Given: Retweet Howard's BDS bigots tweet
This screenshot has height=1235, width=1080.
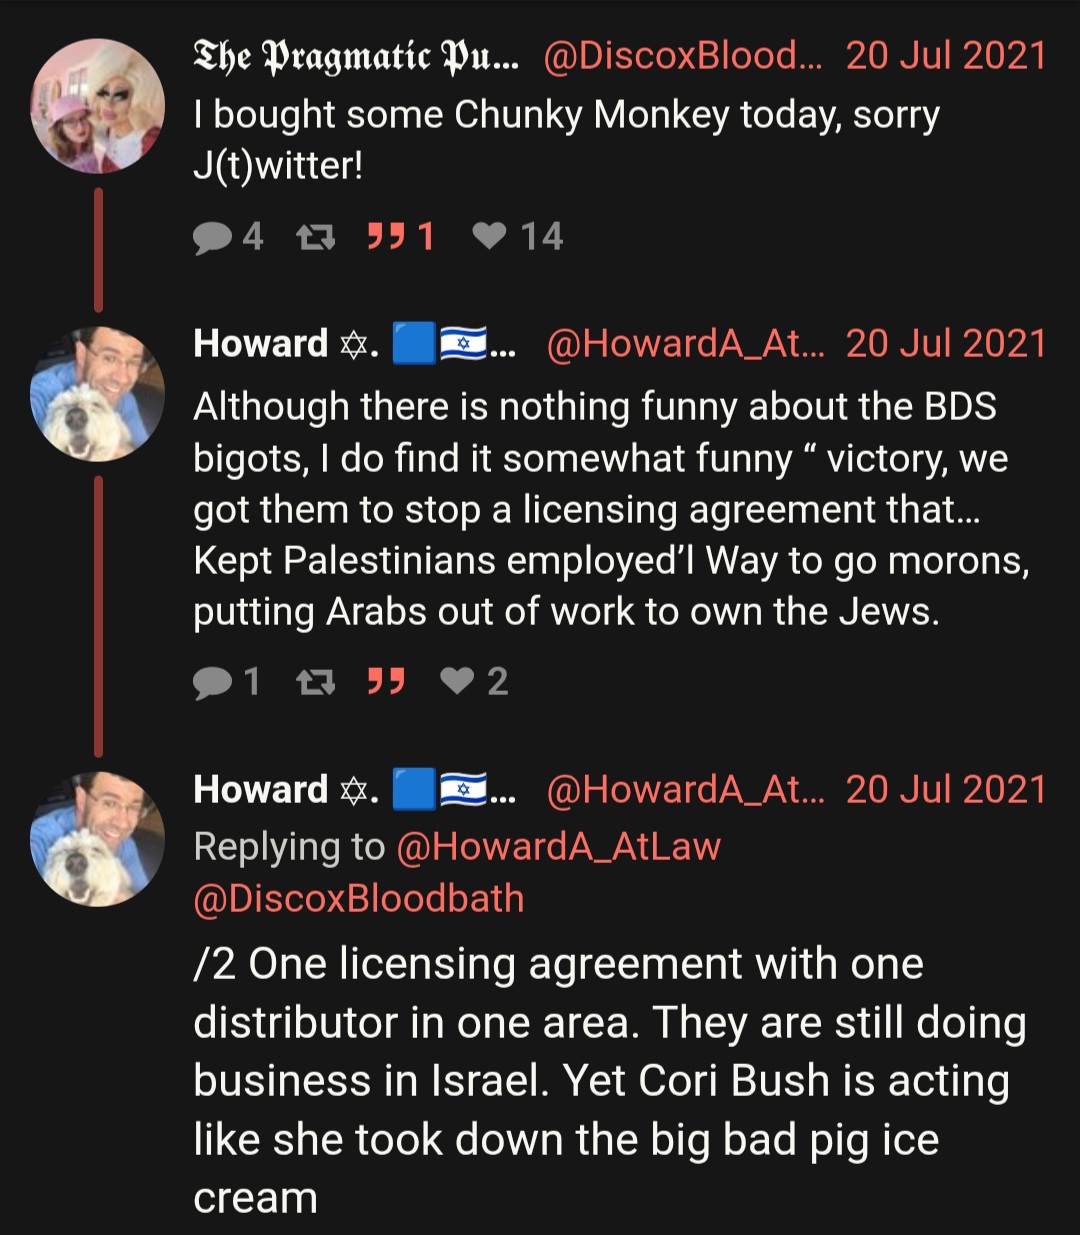Looking at the screenshot, I should (x=316, y=682).
